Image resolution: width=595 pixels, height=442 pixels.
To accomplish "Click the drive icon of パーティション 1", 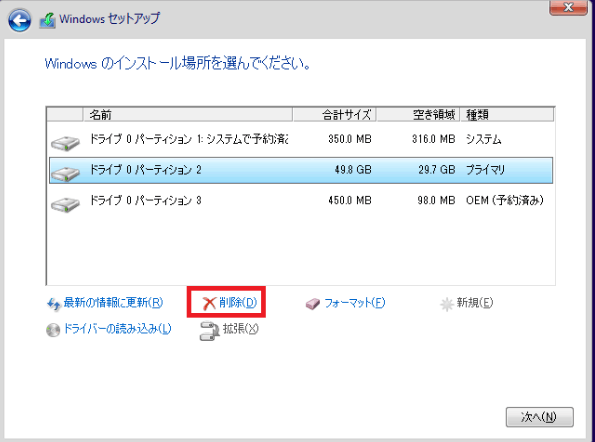I will (65, 143).
